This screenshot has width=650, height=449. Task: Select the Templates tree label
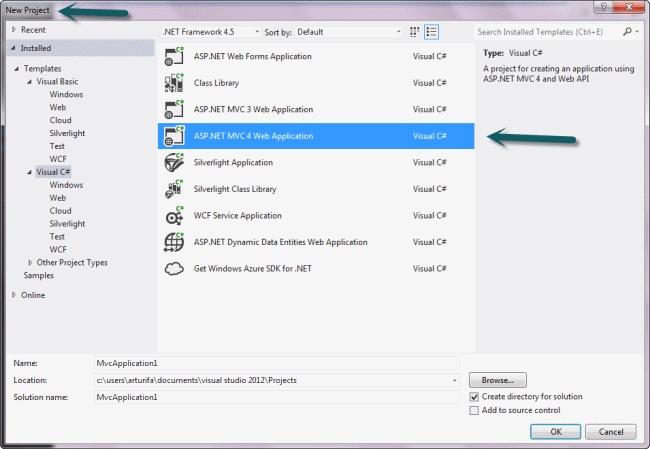click(42, 69)
